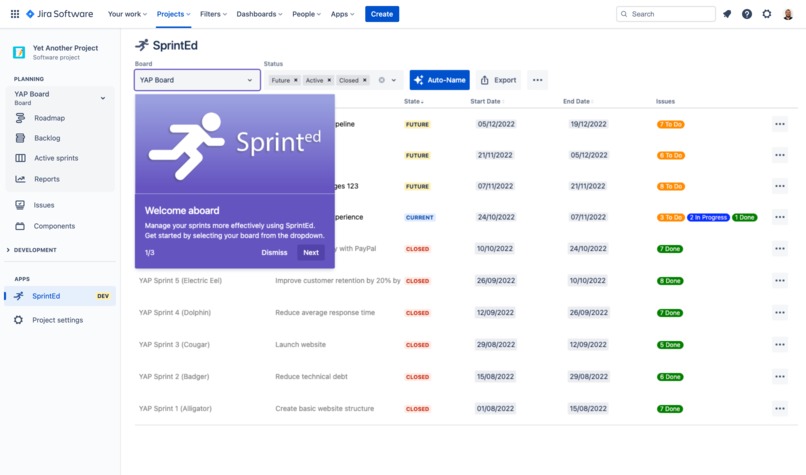Remove the Future status filter tag

(x=296, y=80)
